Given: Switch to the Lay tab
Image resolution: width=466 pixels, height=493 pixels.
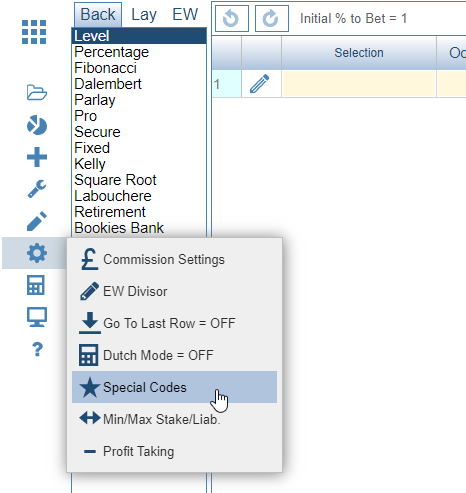Looking at the screenshot, I should (144, 15).
